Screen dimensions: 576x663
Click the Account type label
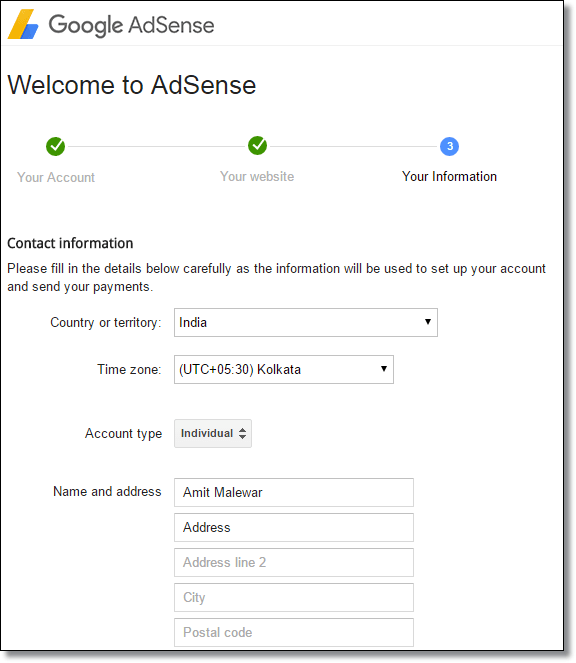tap(123, 434)
